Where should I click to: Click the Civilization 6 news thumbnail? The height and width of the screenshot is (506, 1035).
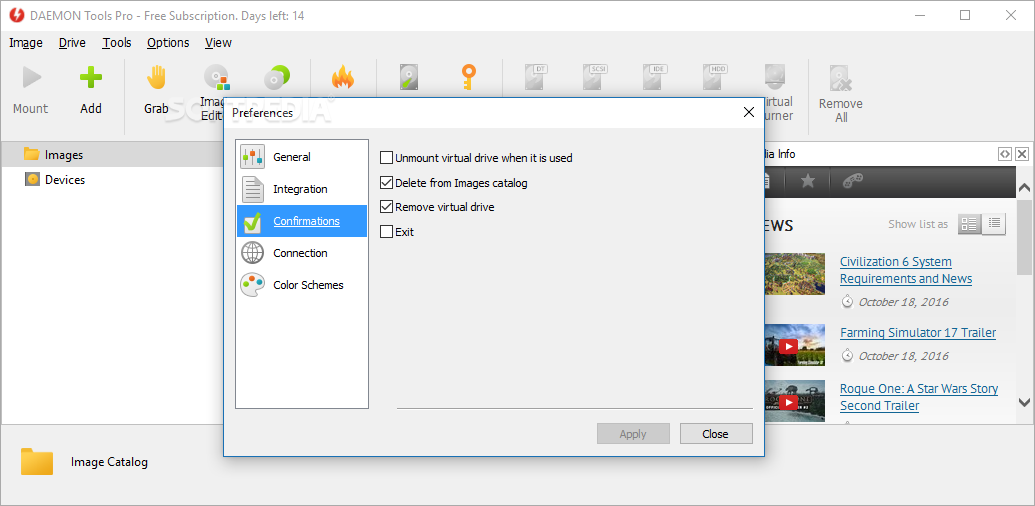[x=795, y=274]
